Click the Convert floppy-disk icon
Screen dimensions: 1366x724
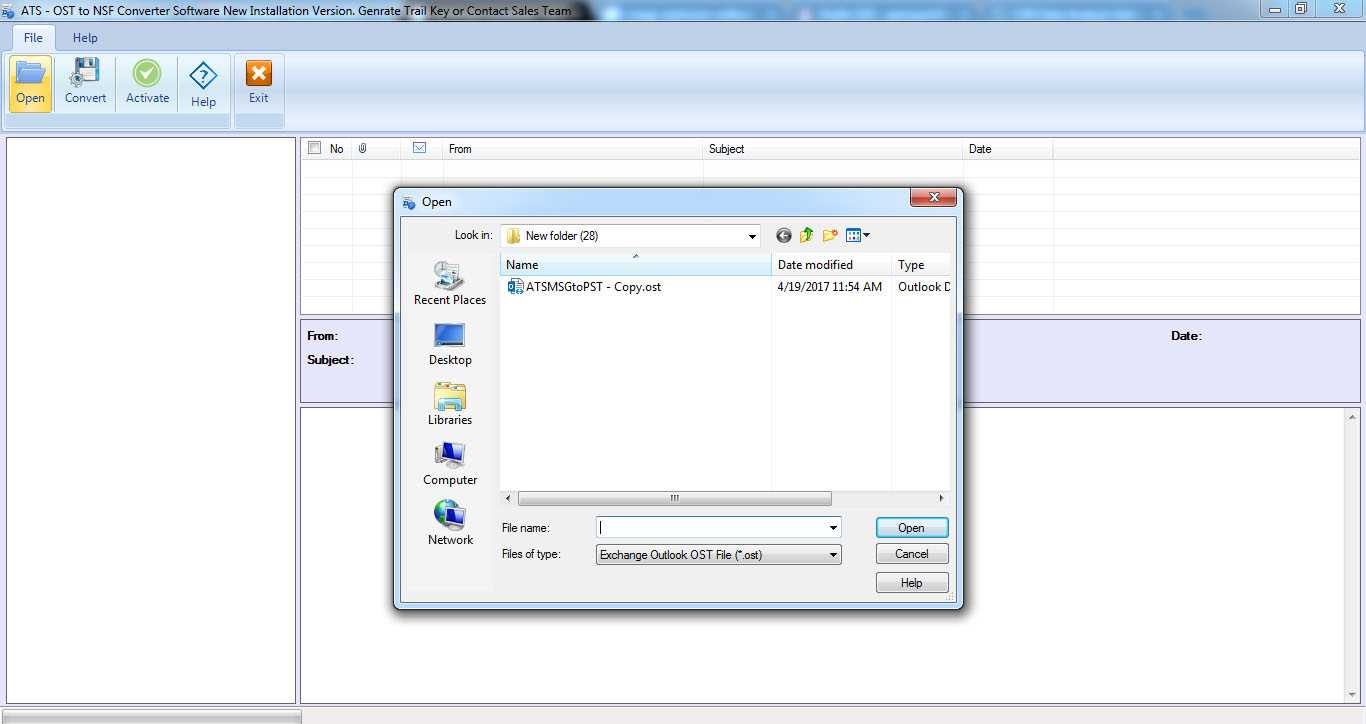click(x=85, y=74)
